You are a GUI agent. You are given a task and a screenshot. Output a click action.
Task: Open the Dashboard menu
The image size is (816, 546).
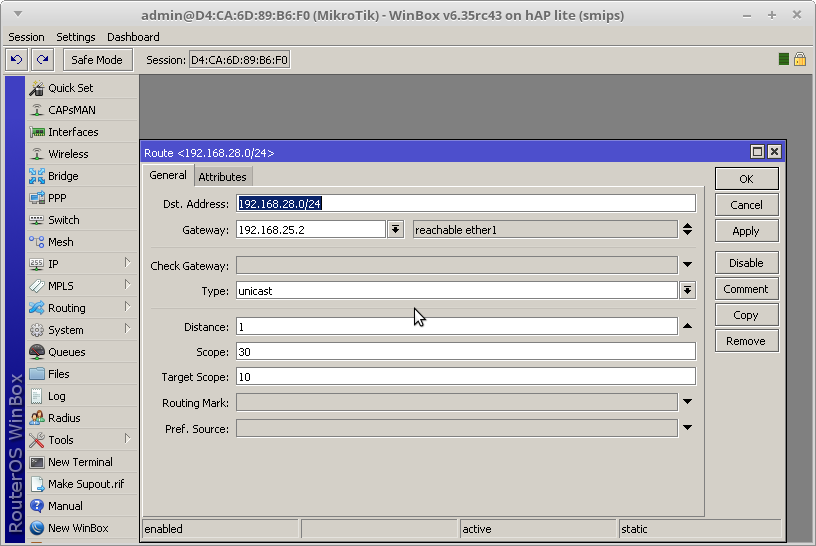[x=133, y=37]
